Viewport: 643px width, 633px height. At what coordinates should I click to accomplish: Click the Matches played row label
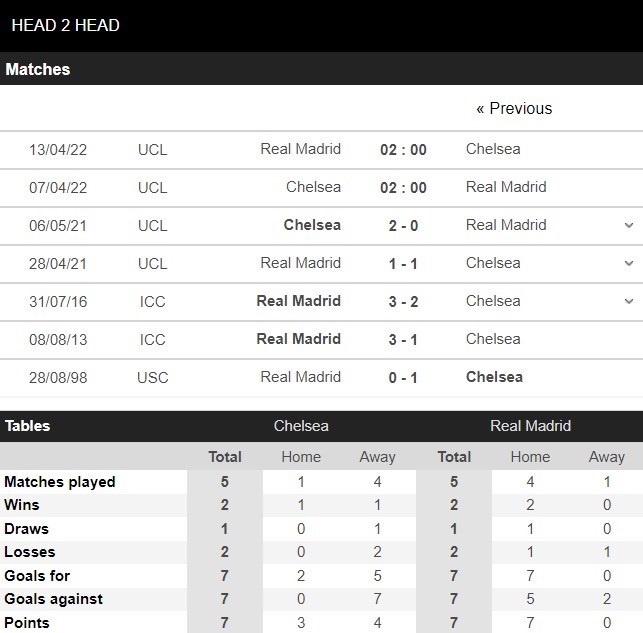pyautogui.click(x=60, y=482)
